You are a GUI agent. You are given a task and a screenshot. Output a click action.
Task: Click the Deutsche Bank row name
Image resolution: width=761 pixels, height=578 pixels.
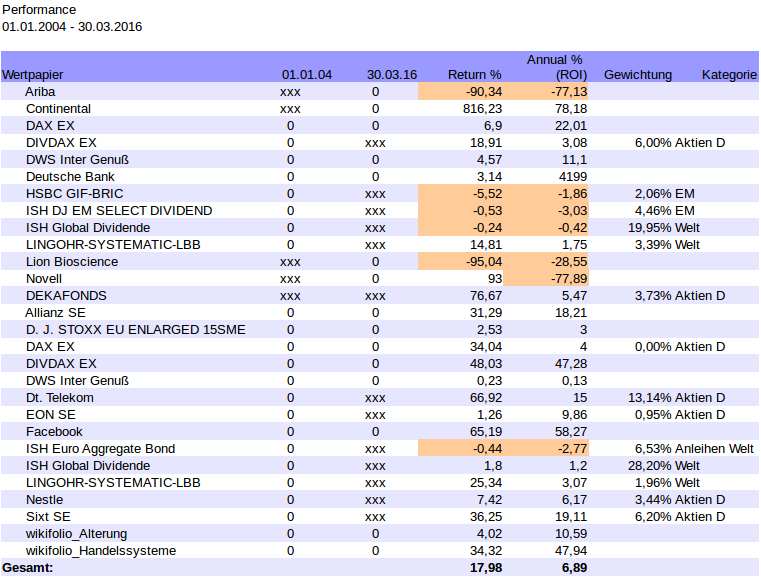tap(70, 177)
